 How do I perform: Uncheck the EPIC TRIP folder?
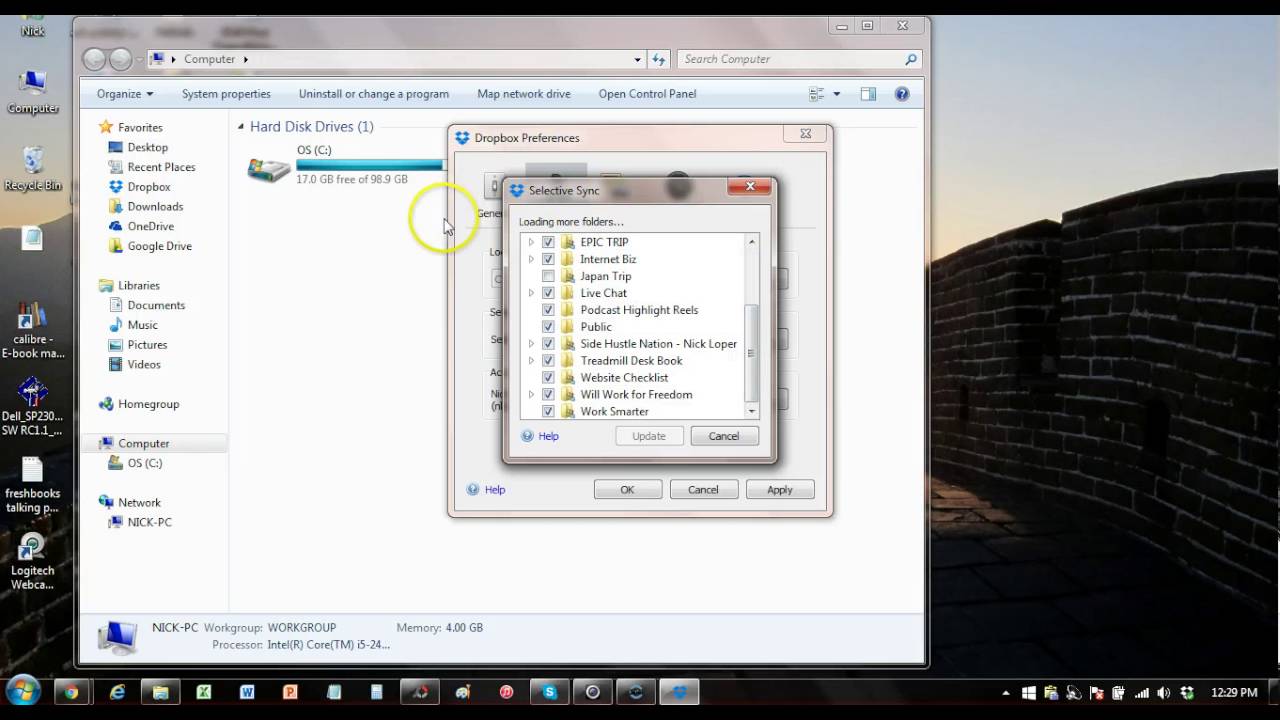pos(548,242)
